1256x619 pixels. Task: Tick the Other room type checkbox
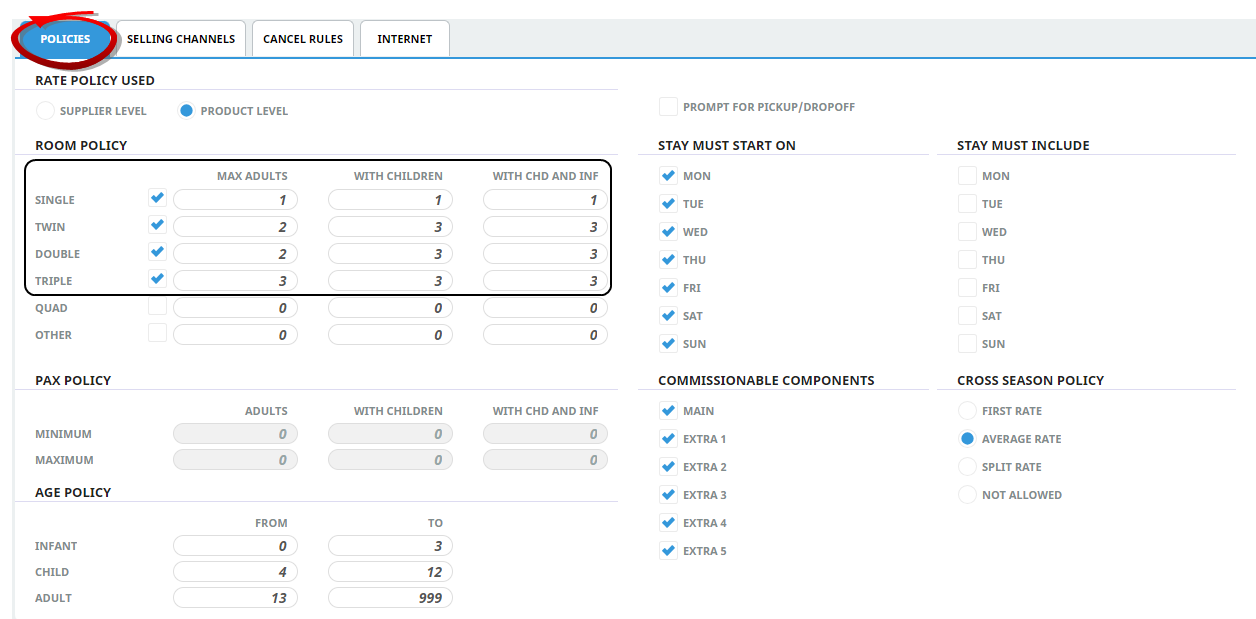coord(157,334)
